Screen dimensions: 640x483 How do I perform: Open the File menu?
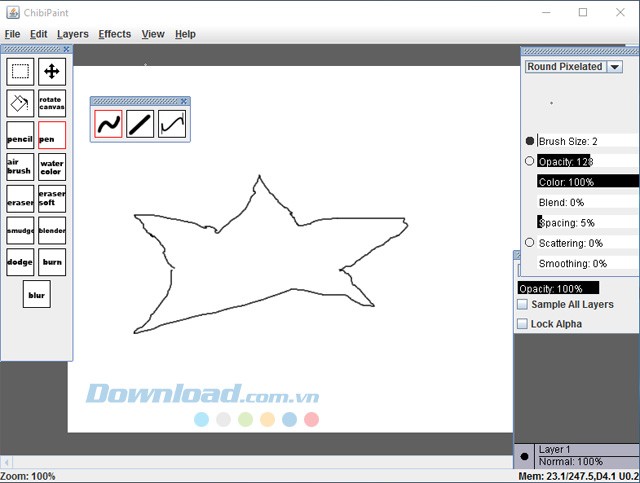pyautogui.click(x=12, y=34)
